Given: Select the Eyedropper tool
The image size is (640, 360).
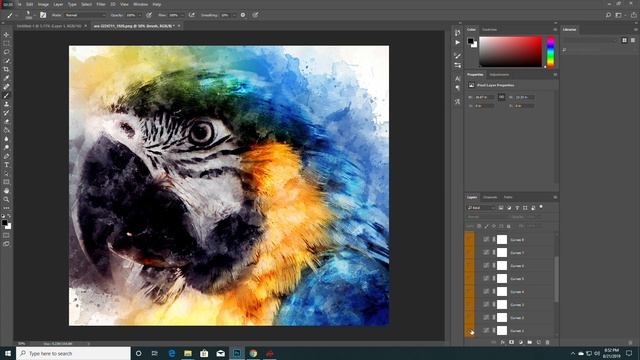Looking at the screenshot, I should [x=6, y=78].
